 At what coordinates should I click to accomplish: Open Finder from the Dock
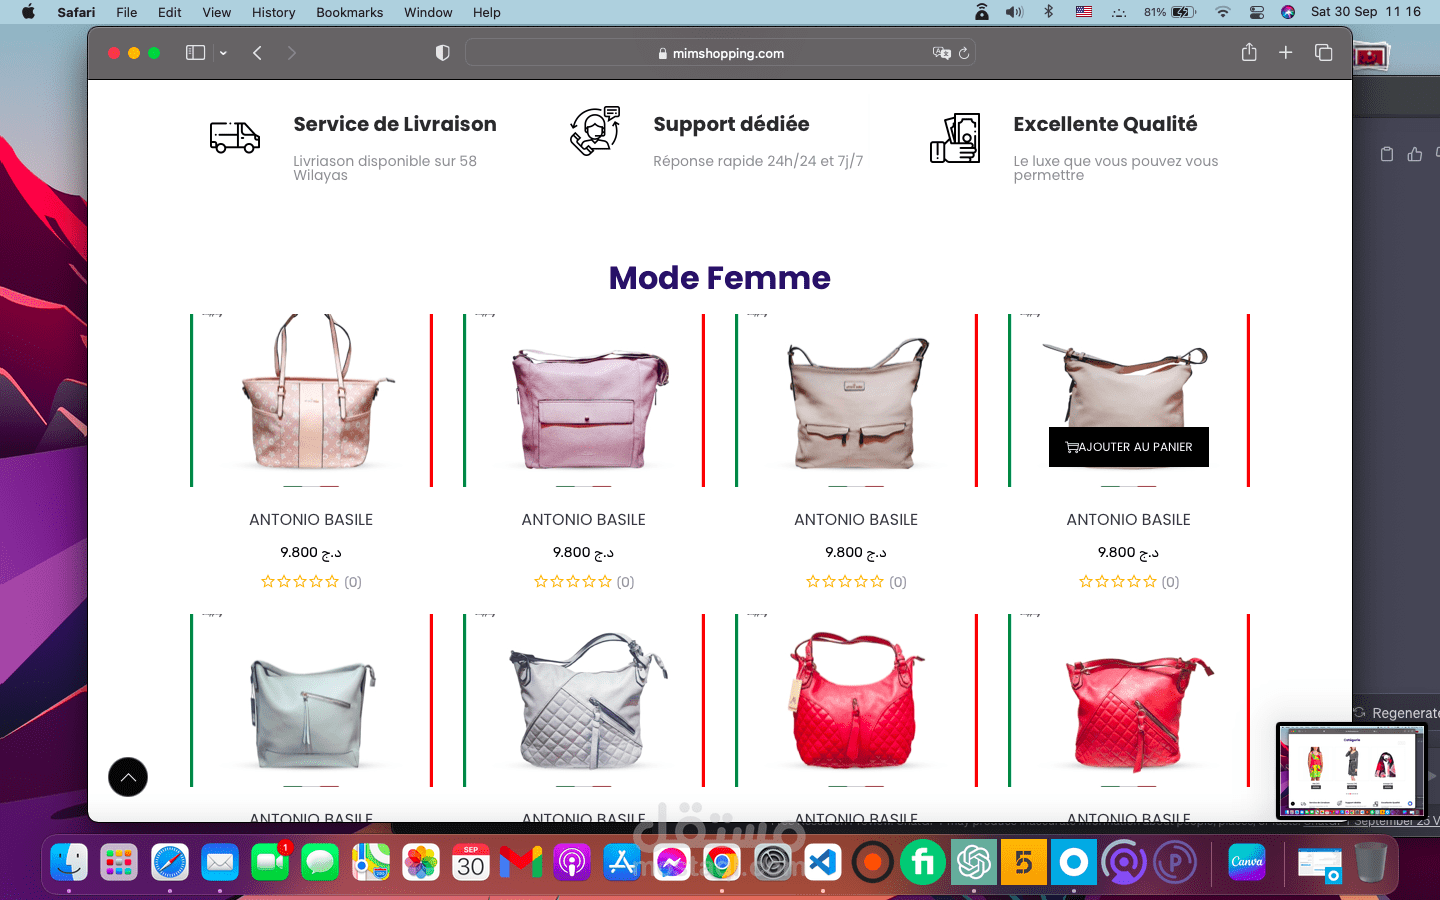69,862
